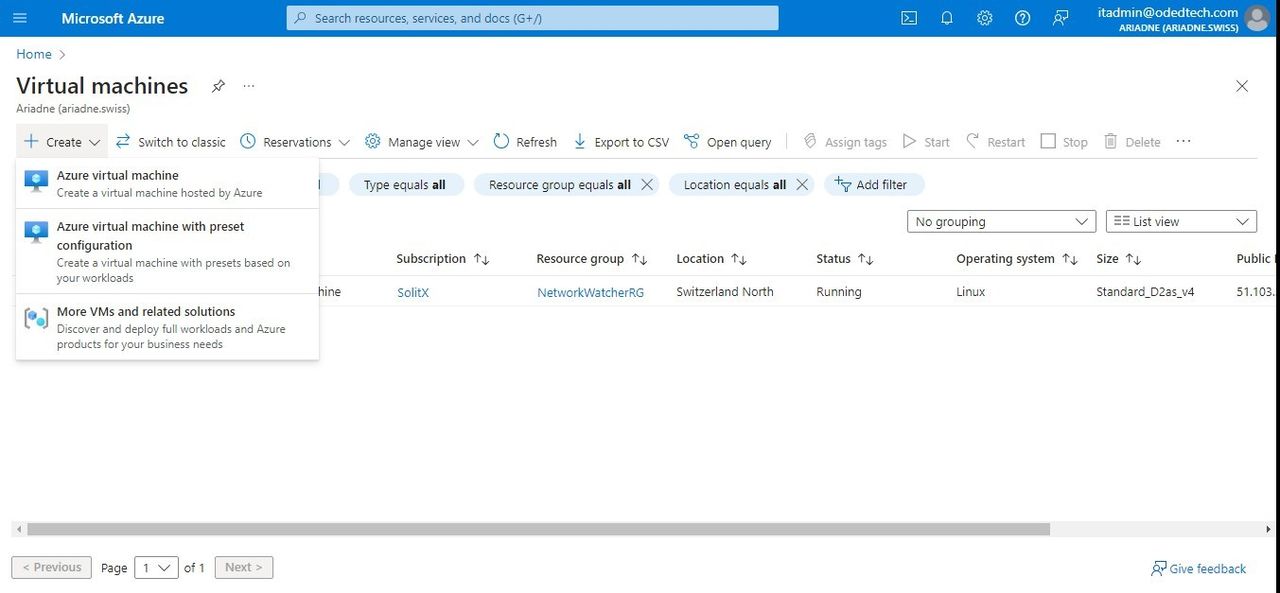Sort by Size column
The width and height of the screenshot is (1280, 593).
[x=1119, y=259]
